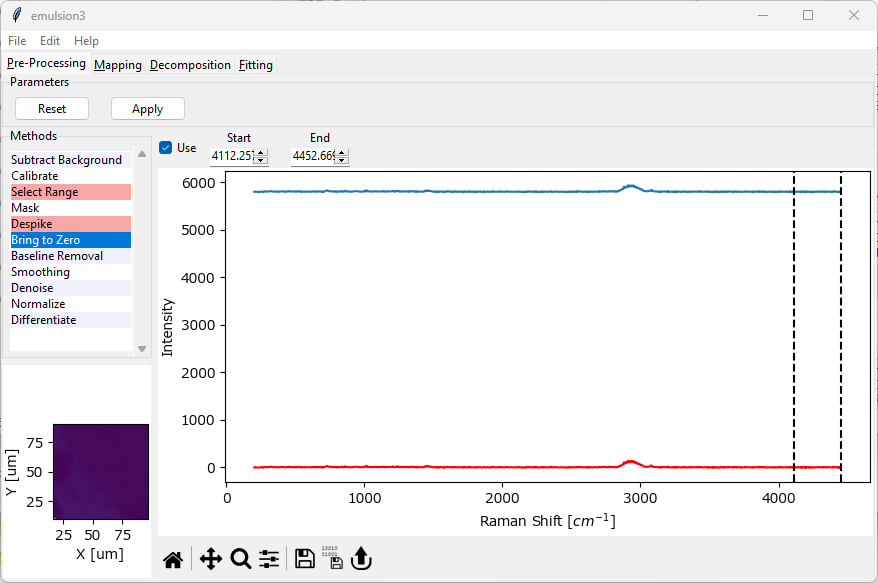Viewport: 878px width, 583px height.
Task: Click the Home reset-view icon
Action: point(173,559)
